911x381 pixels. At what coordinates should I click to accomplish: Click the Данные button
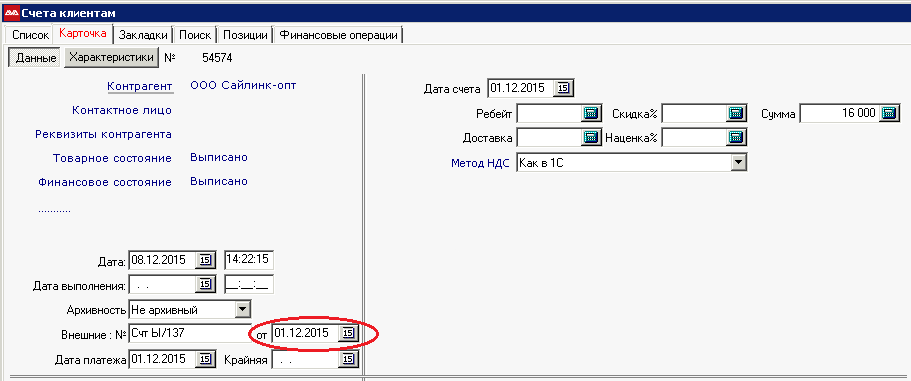point(36,57)
